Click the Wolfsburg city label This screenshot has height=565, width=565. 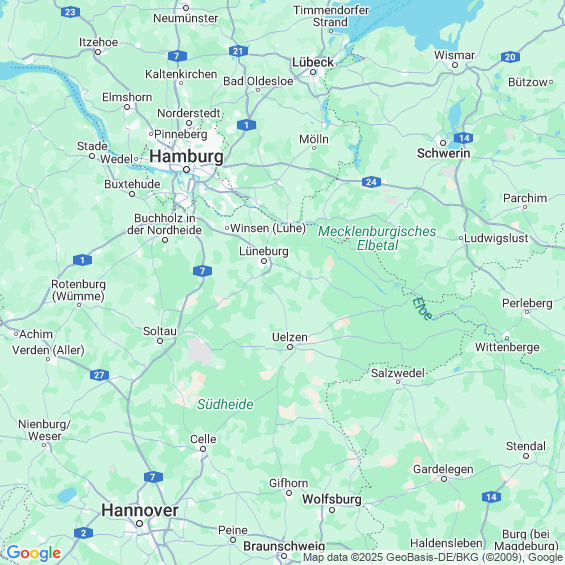tap(332, 499)
